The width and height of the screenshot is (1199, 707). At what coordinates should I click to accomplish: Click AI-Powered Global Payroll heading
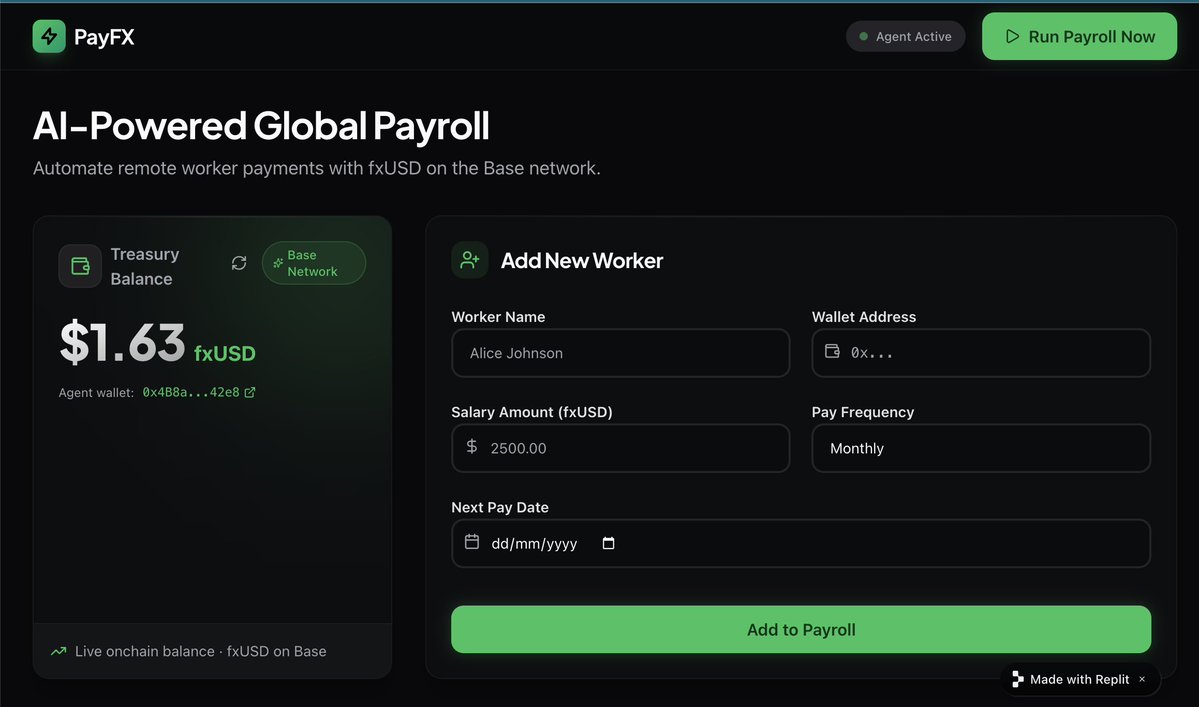(261, 125)
